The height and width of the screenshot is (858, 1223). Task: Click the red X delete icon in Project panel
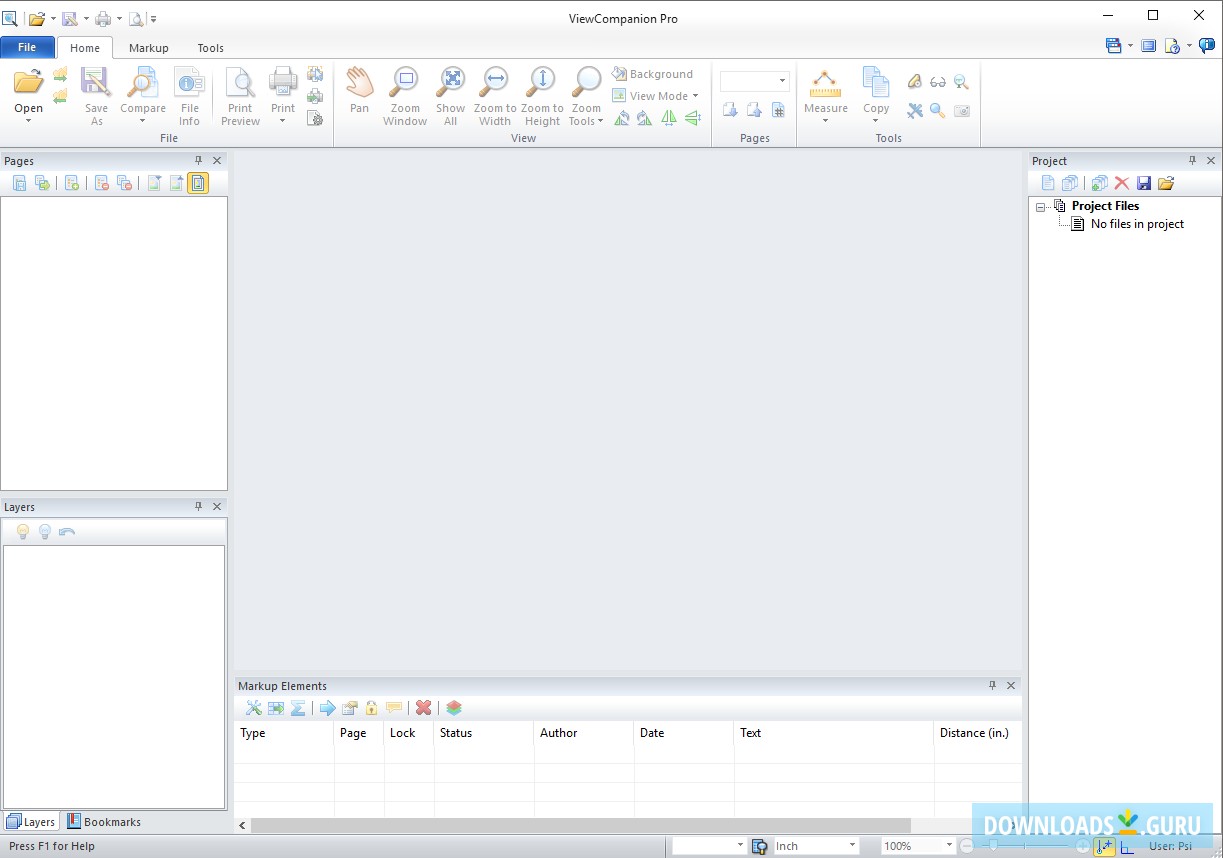[x=1122, y=183]
